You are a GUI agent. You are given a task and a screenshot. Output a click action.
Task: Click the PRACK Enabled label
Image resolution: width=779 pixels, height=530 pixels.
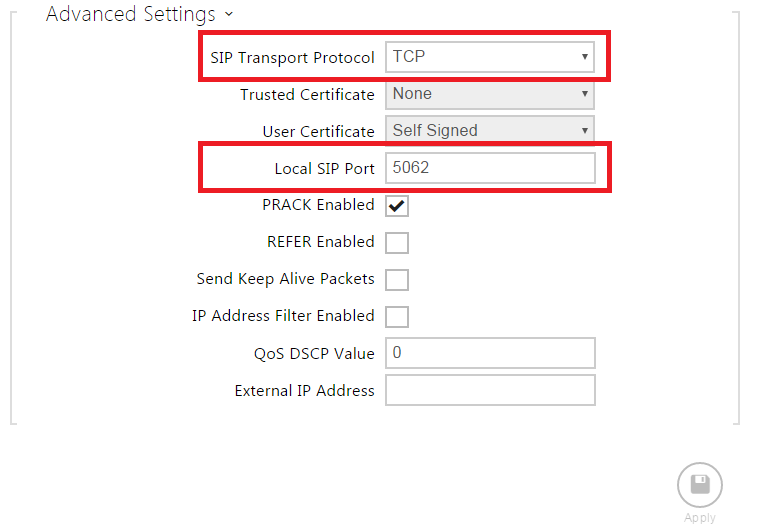point(318,205)
